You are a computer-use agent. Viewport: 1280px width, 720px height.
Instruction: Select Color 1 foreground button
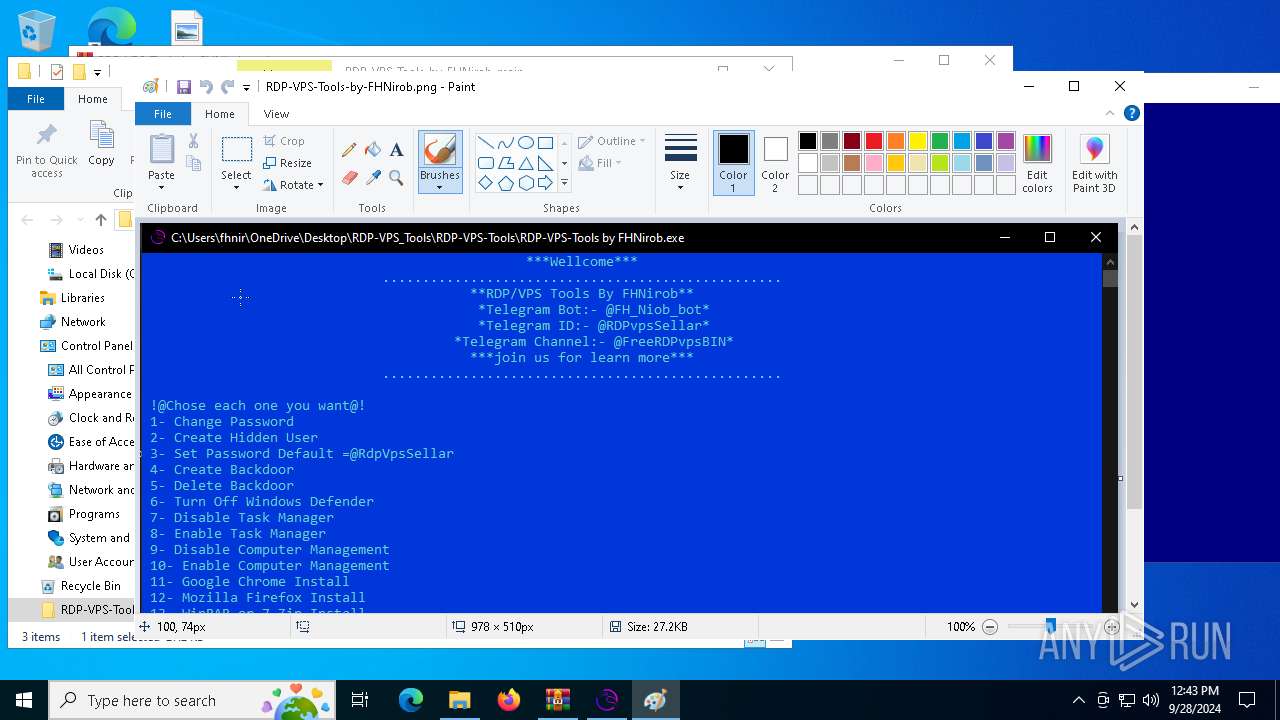pos(733,163)
